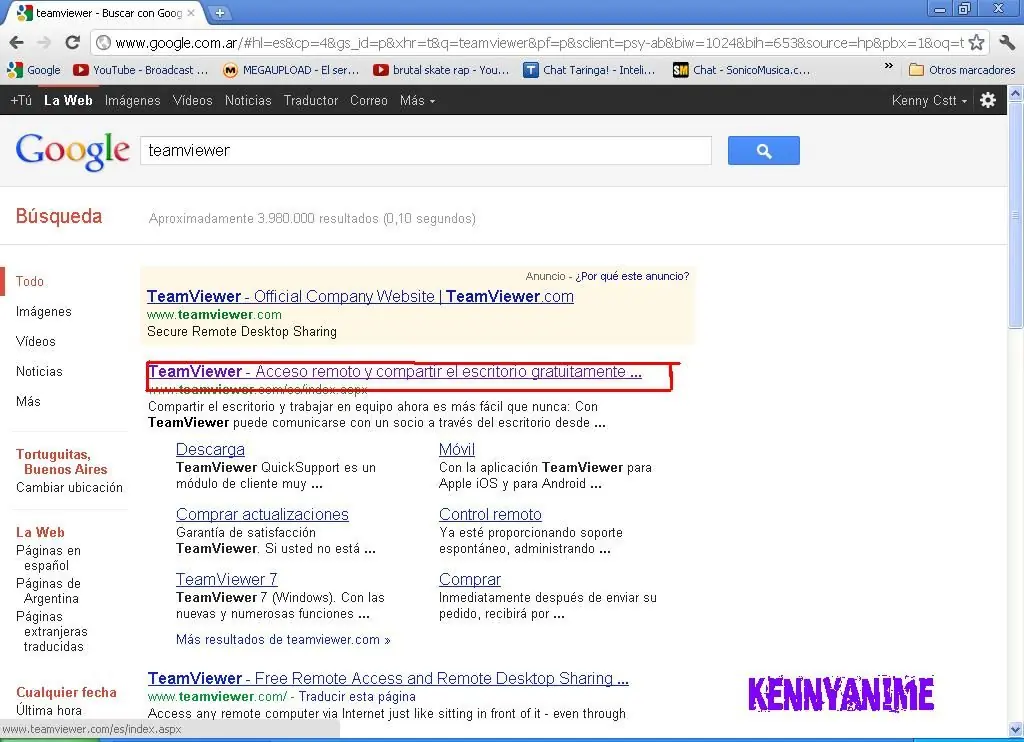
Task: Open Móvil sitelink
Action: coord(456,449)
